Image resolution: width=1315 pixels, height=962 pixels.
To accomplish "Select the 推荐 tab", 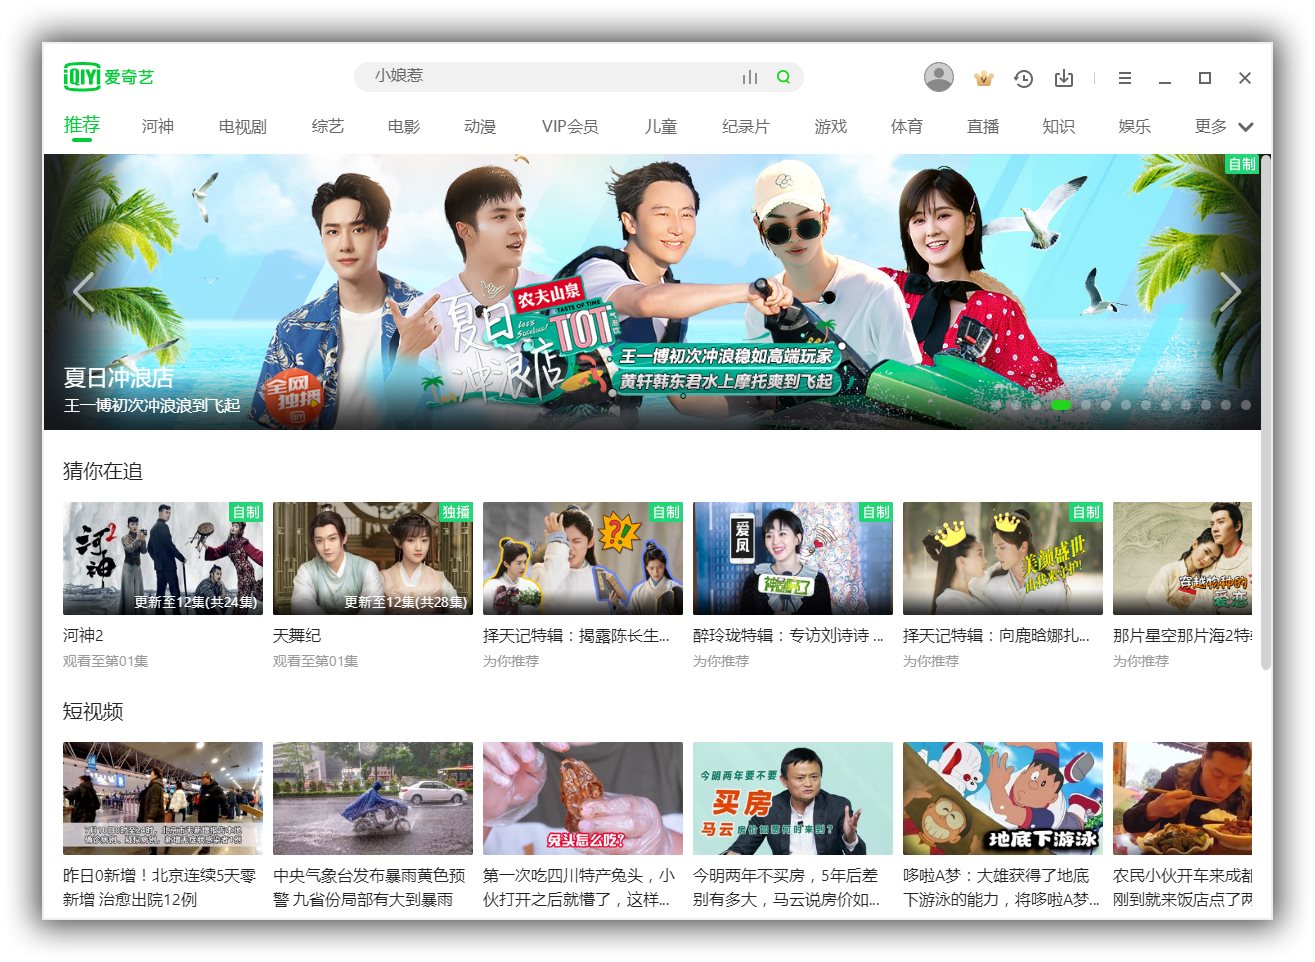I will [x=82, y=125].
